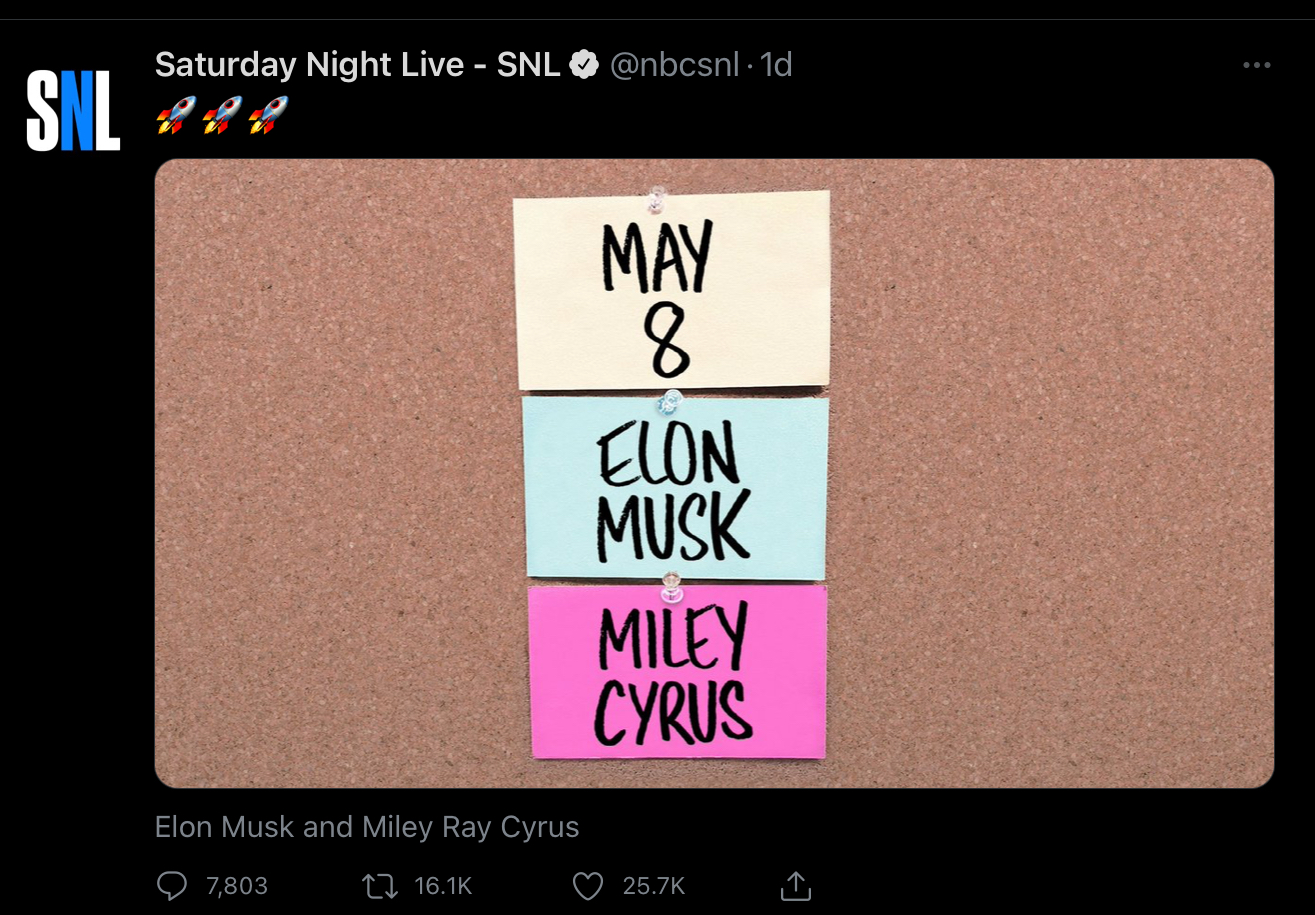The height and width of the screenshot is (915, 1315).
Task: Retweet using the arrows icon
Action: tap(380, 886)
